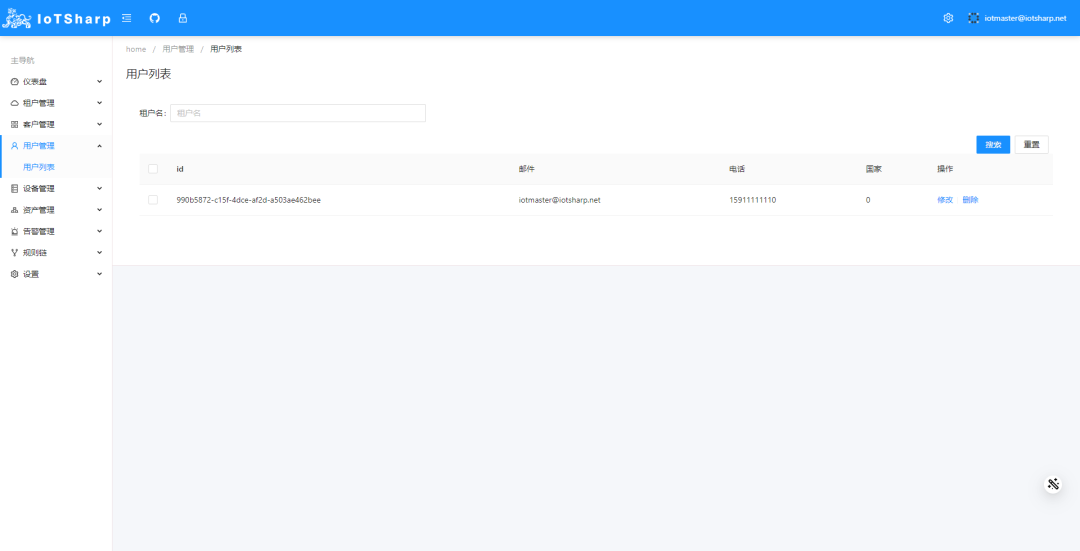Click the 用户列表 breadcrumb text

coord(226,49)
